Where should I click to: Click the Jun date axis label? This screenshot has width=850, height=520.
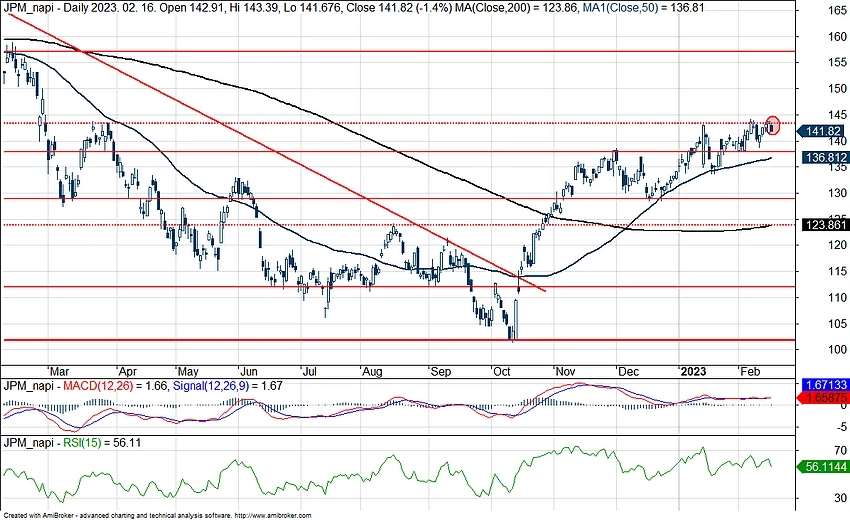click(x=248, y=371)
